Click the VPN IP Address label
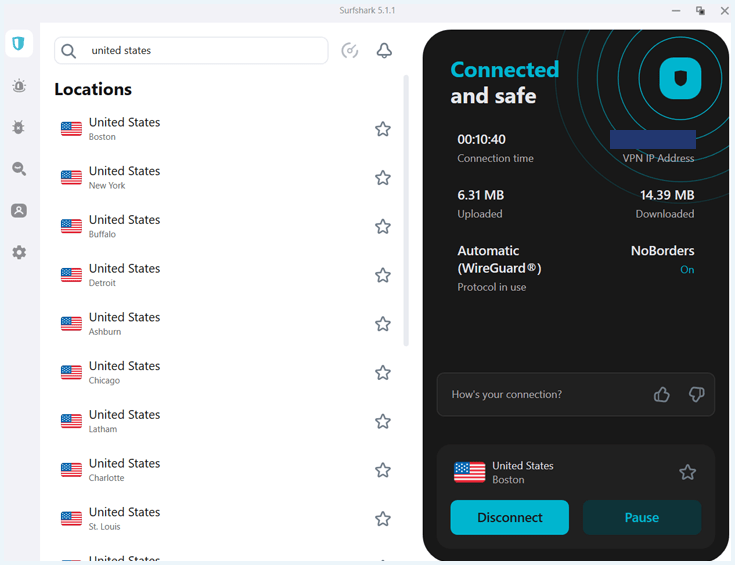 click(x=658, y=158)
